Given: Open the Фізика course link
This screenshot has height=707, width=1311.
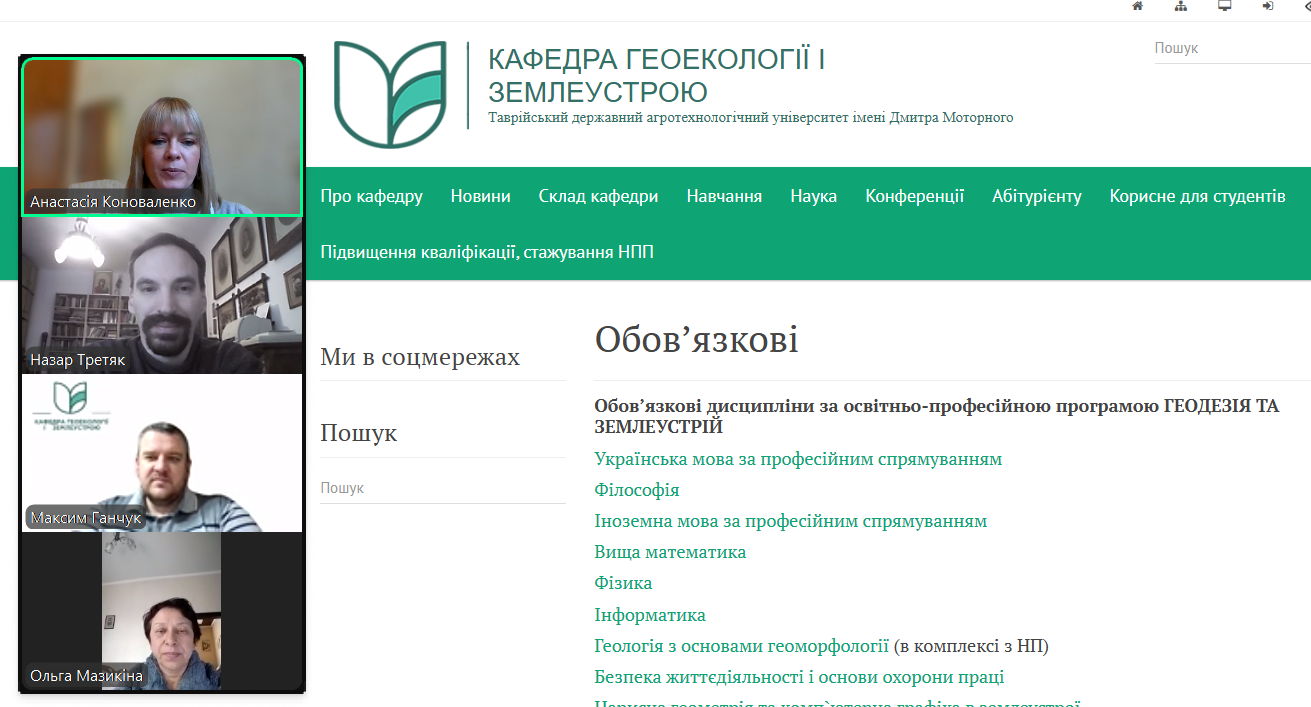Looking at the screenshot, I should 623,583.
